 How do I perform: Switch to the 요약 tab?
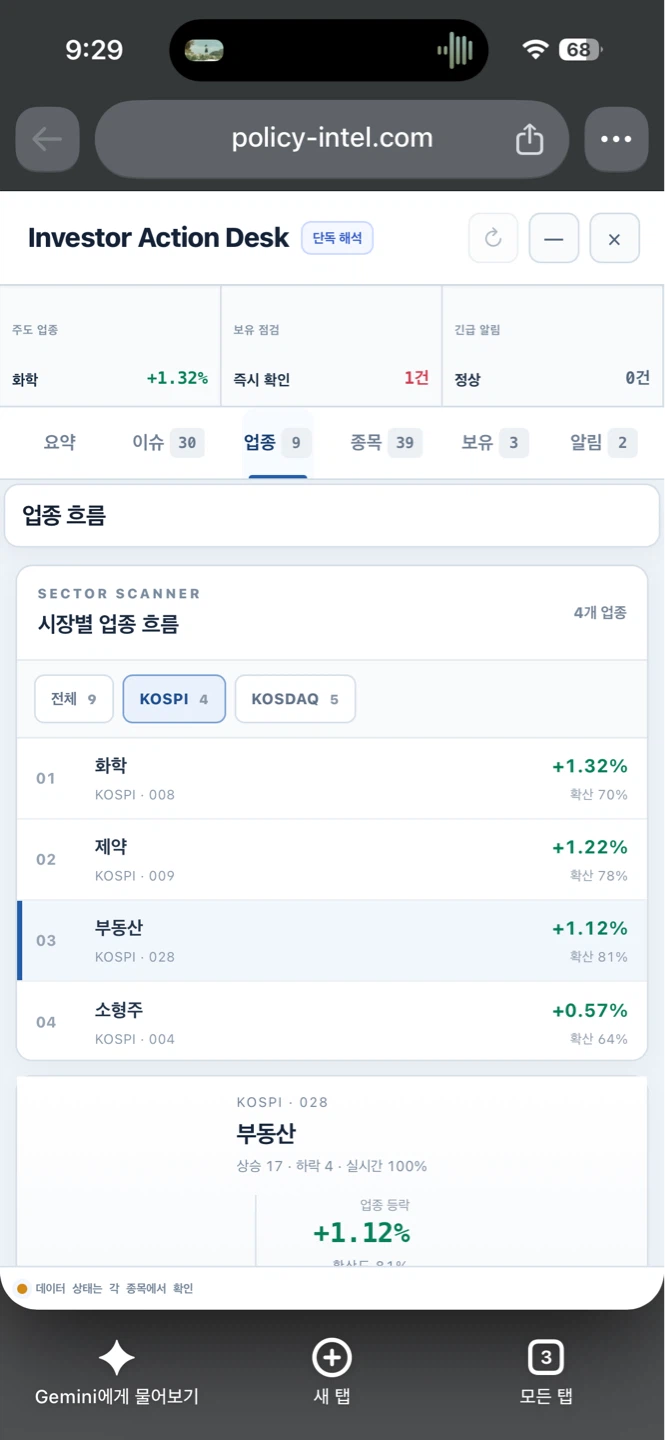tap(60, 442)
